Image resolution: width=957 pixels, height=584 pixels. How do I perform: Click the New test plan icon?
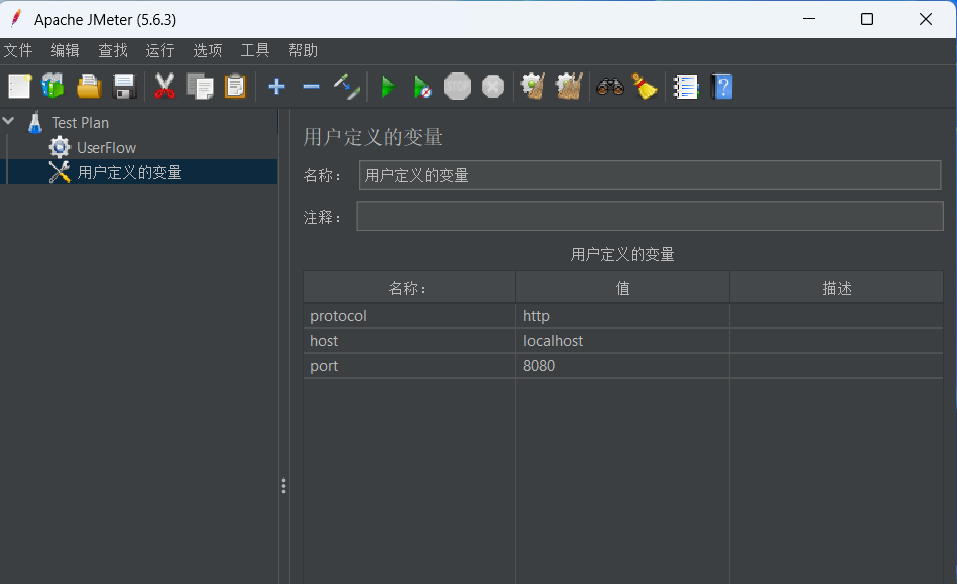(x=19, y=87)
